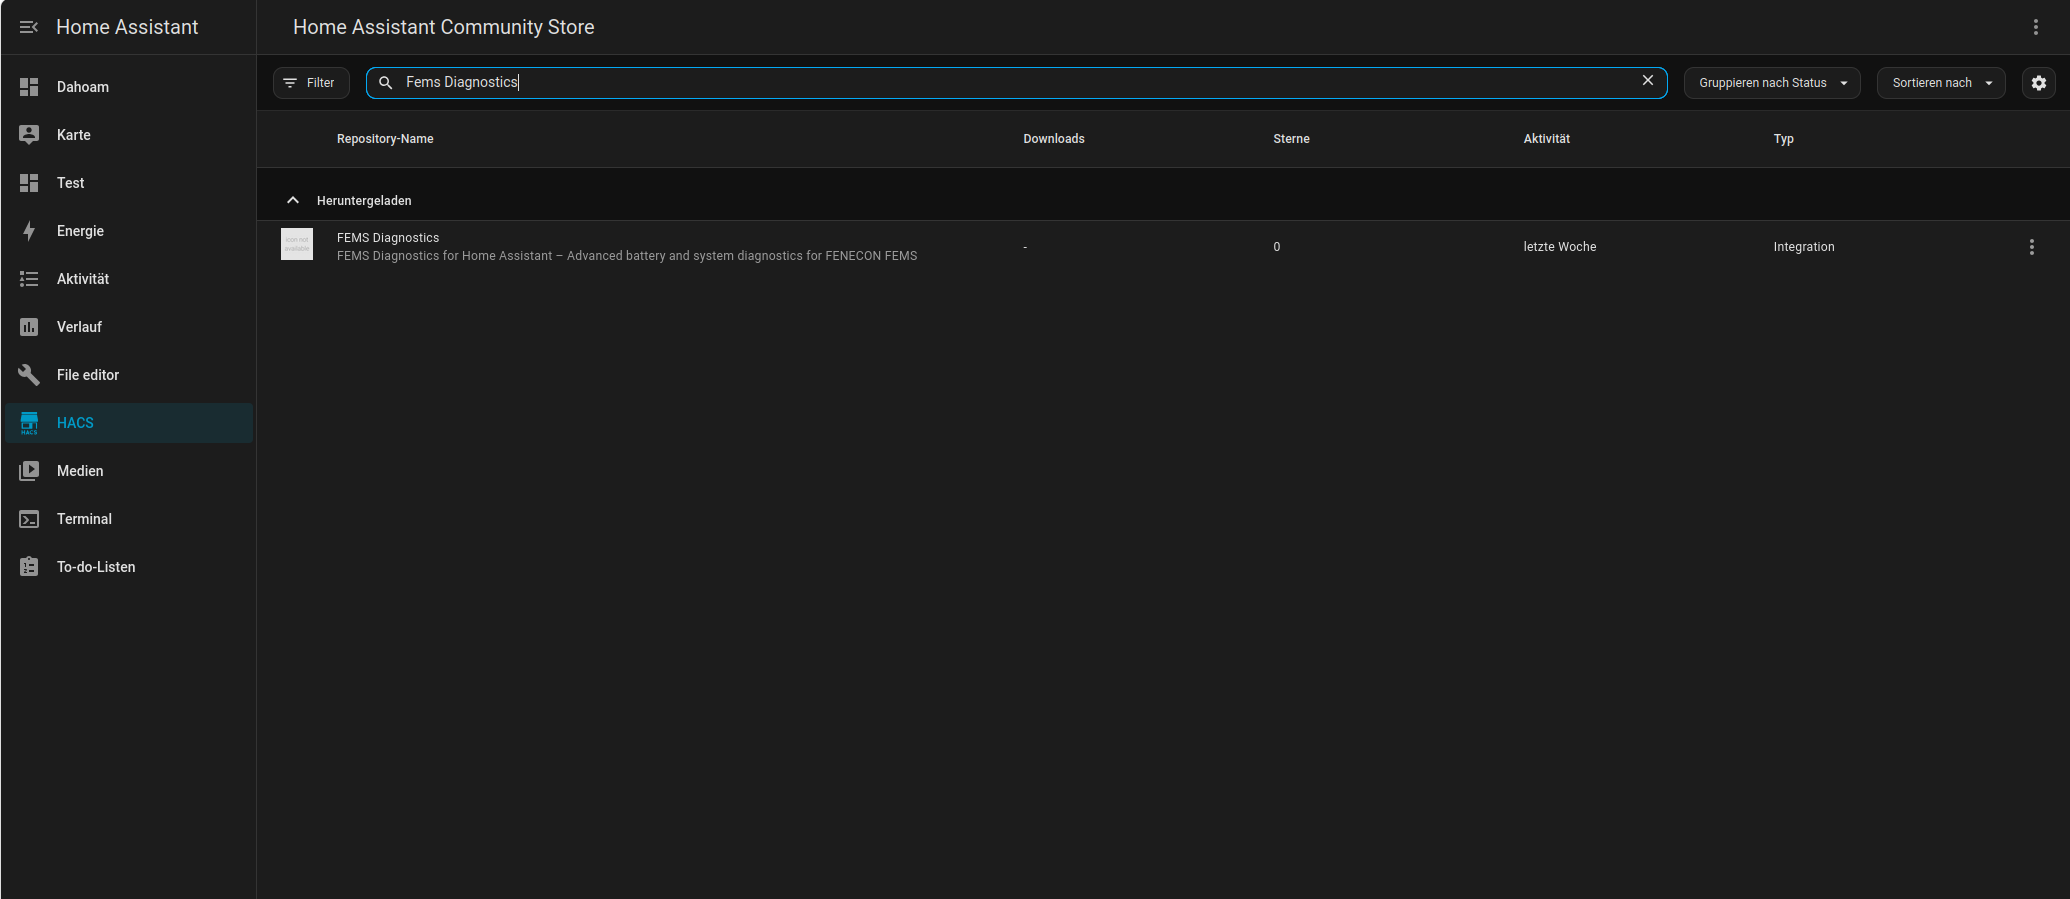Viewport: 2070px width, 899px height.
Task: Open the Filter panel
Action: [311, 83]
